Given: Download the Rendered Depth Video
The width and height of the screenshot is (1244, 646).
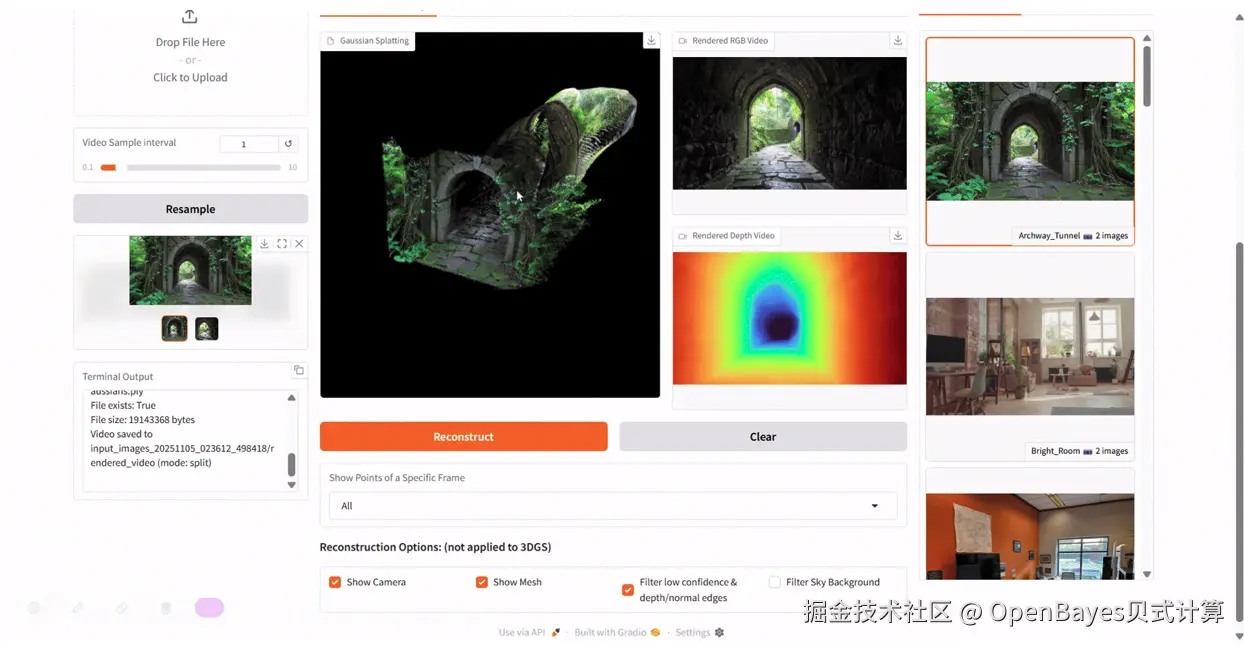Looking at the screenshot, I should pyautogui.click(x=897, y=235).
